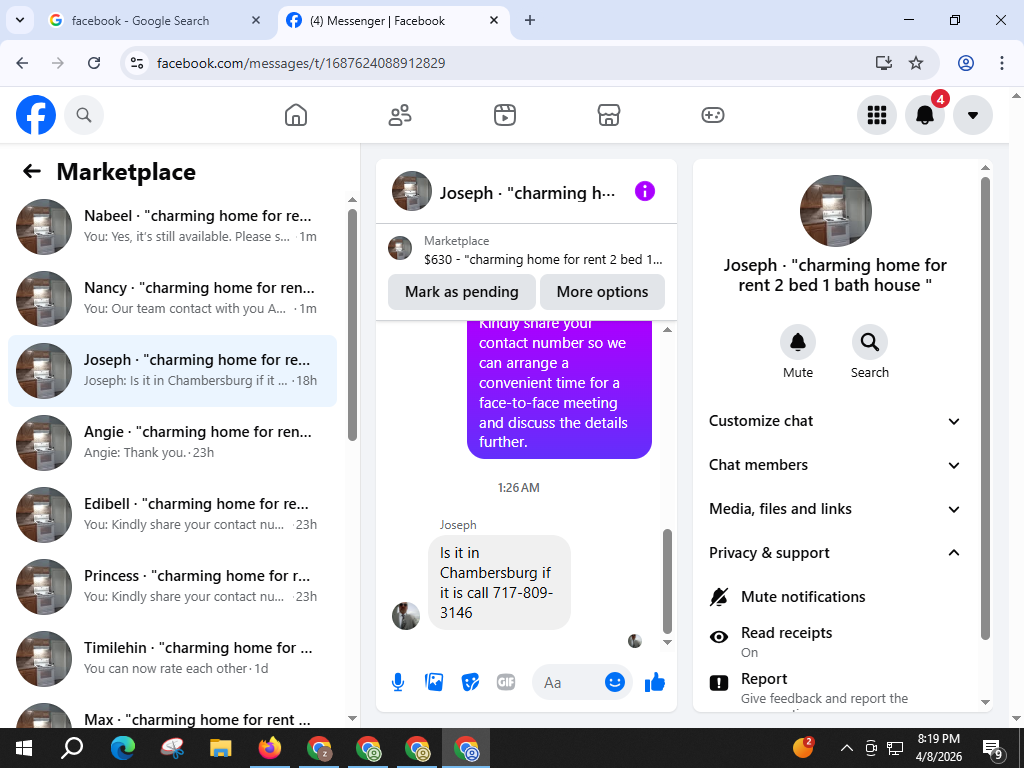
Task: Open the Chrome three-dot menu
Action: click(1001, 63)
